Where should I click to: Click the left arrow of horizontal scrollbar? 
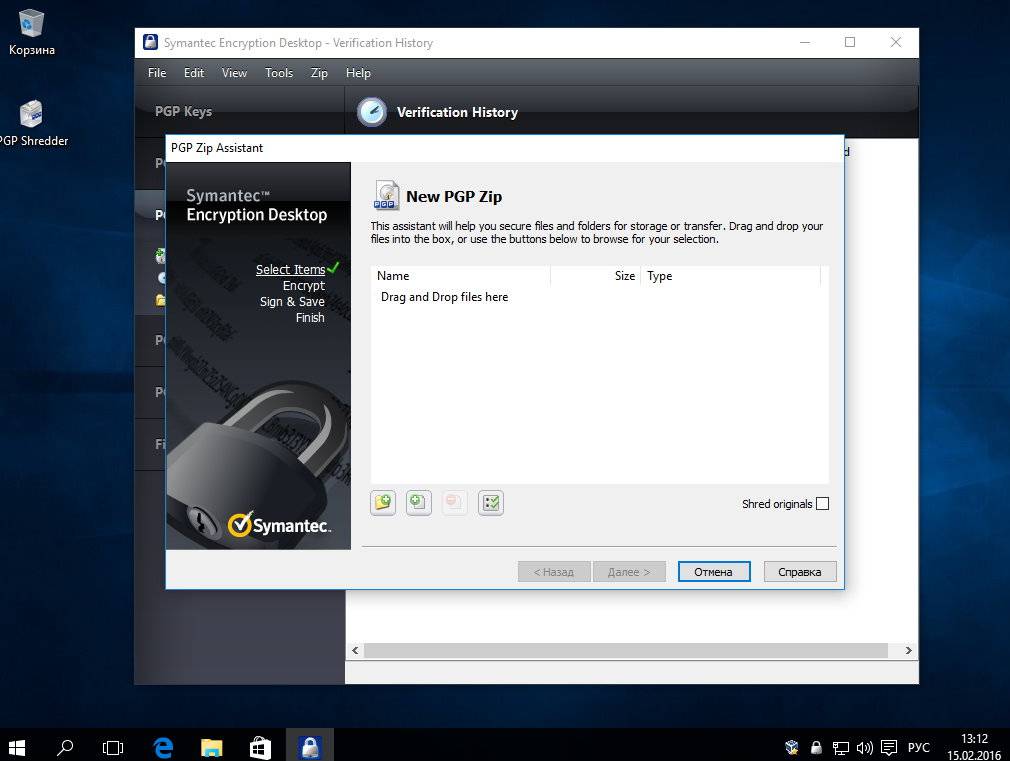pyautogui.click(x=355, y=651)
